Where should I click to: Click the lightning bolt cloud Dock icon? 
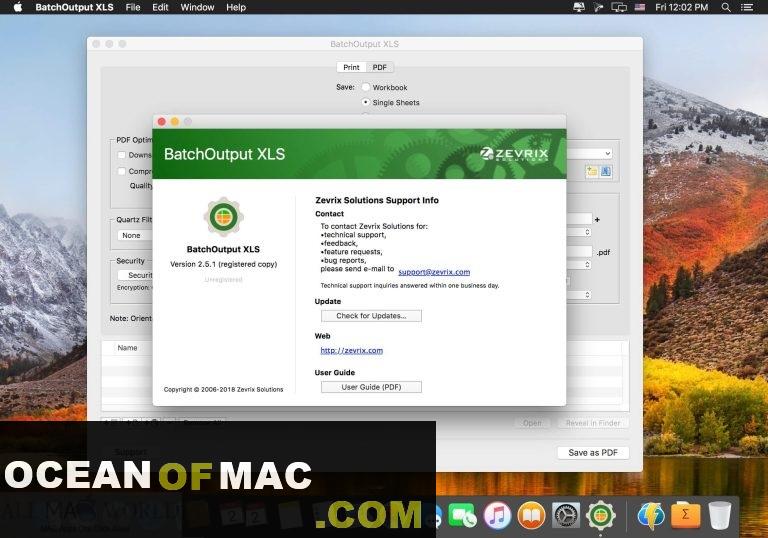coord(650,515)
